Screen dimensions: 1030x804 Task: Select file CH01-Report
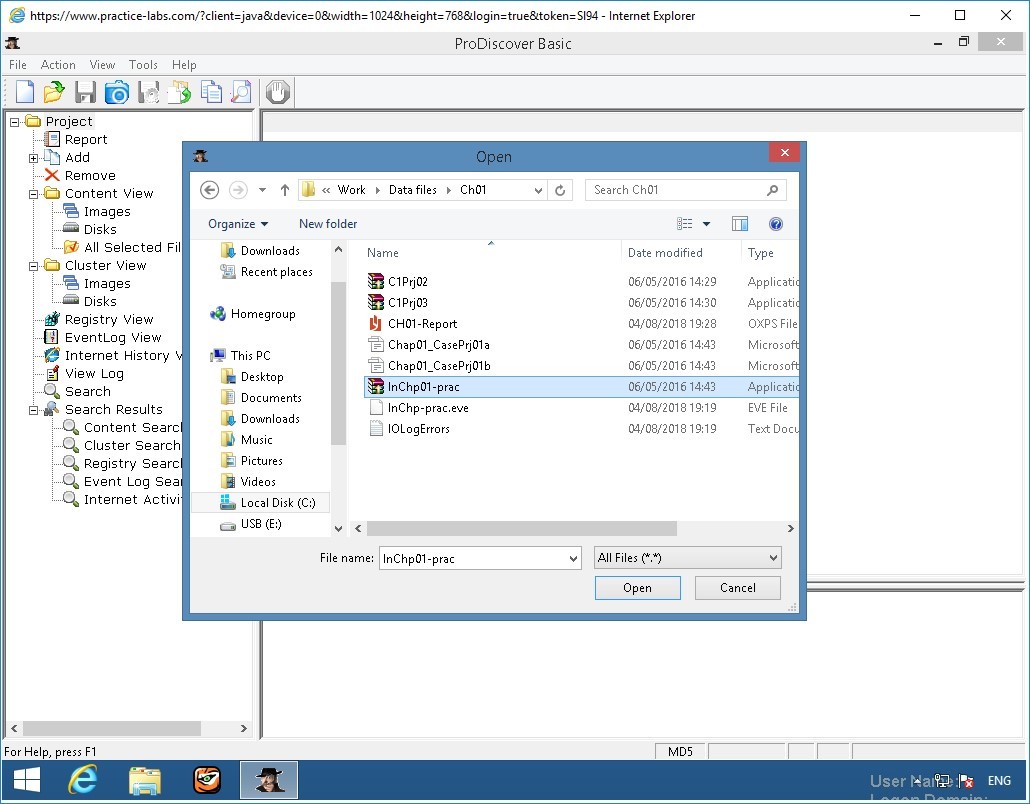[x=422, y=324]
